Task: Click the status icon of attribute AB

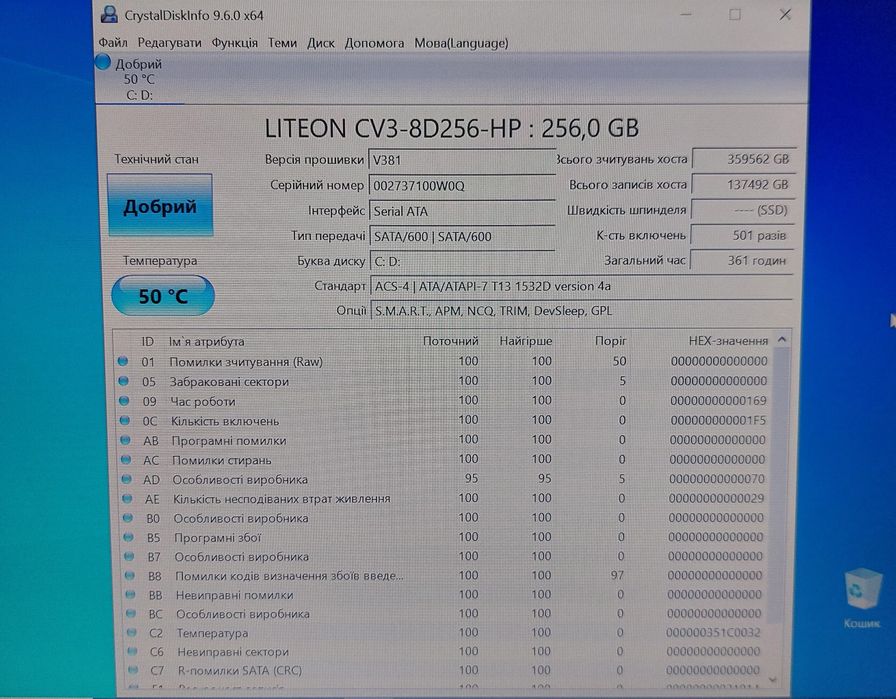Action: (x=126, y=440)
